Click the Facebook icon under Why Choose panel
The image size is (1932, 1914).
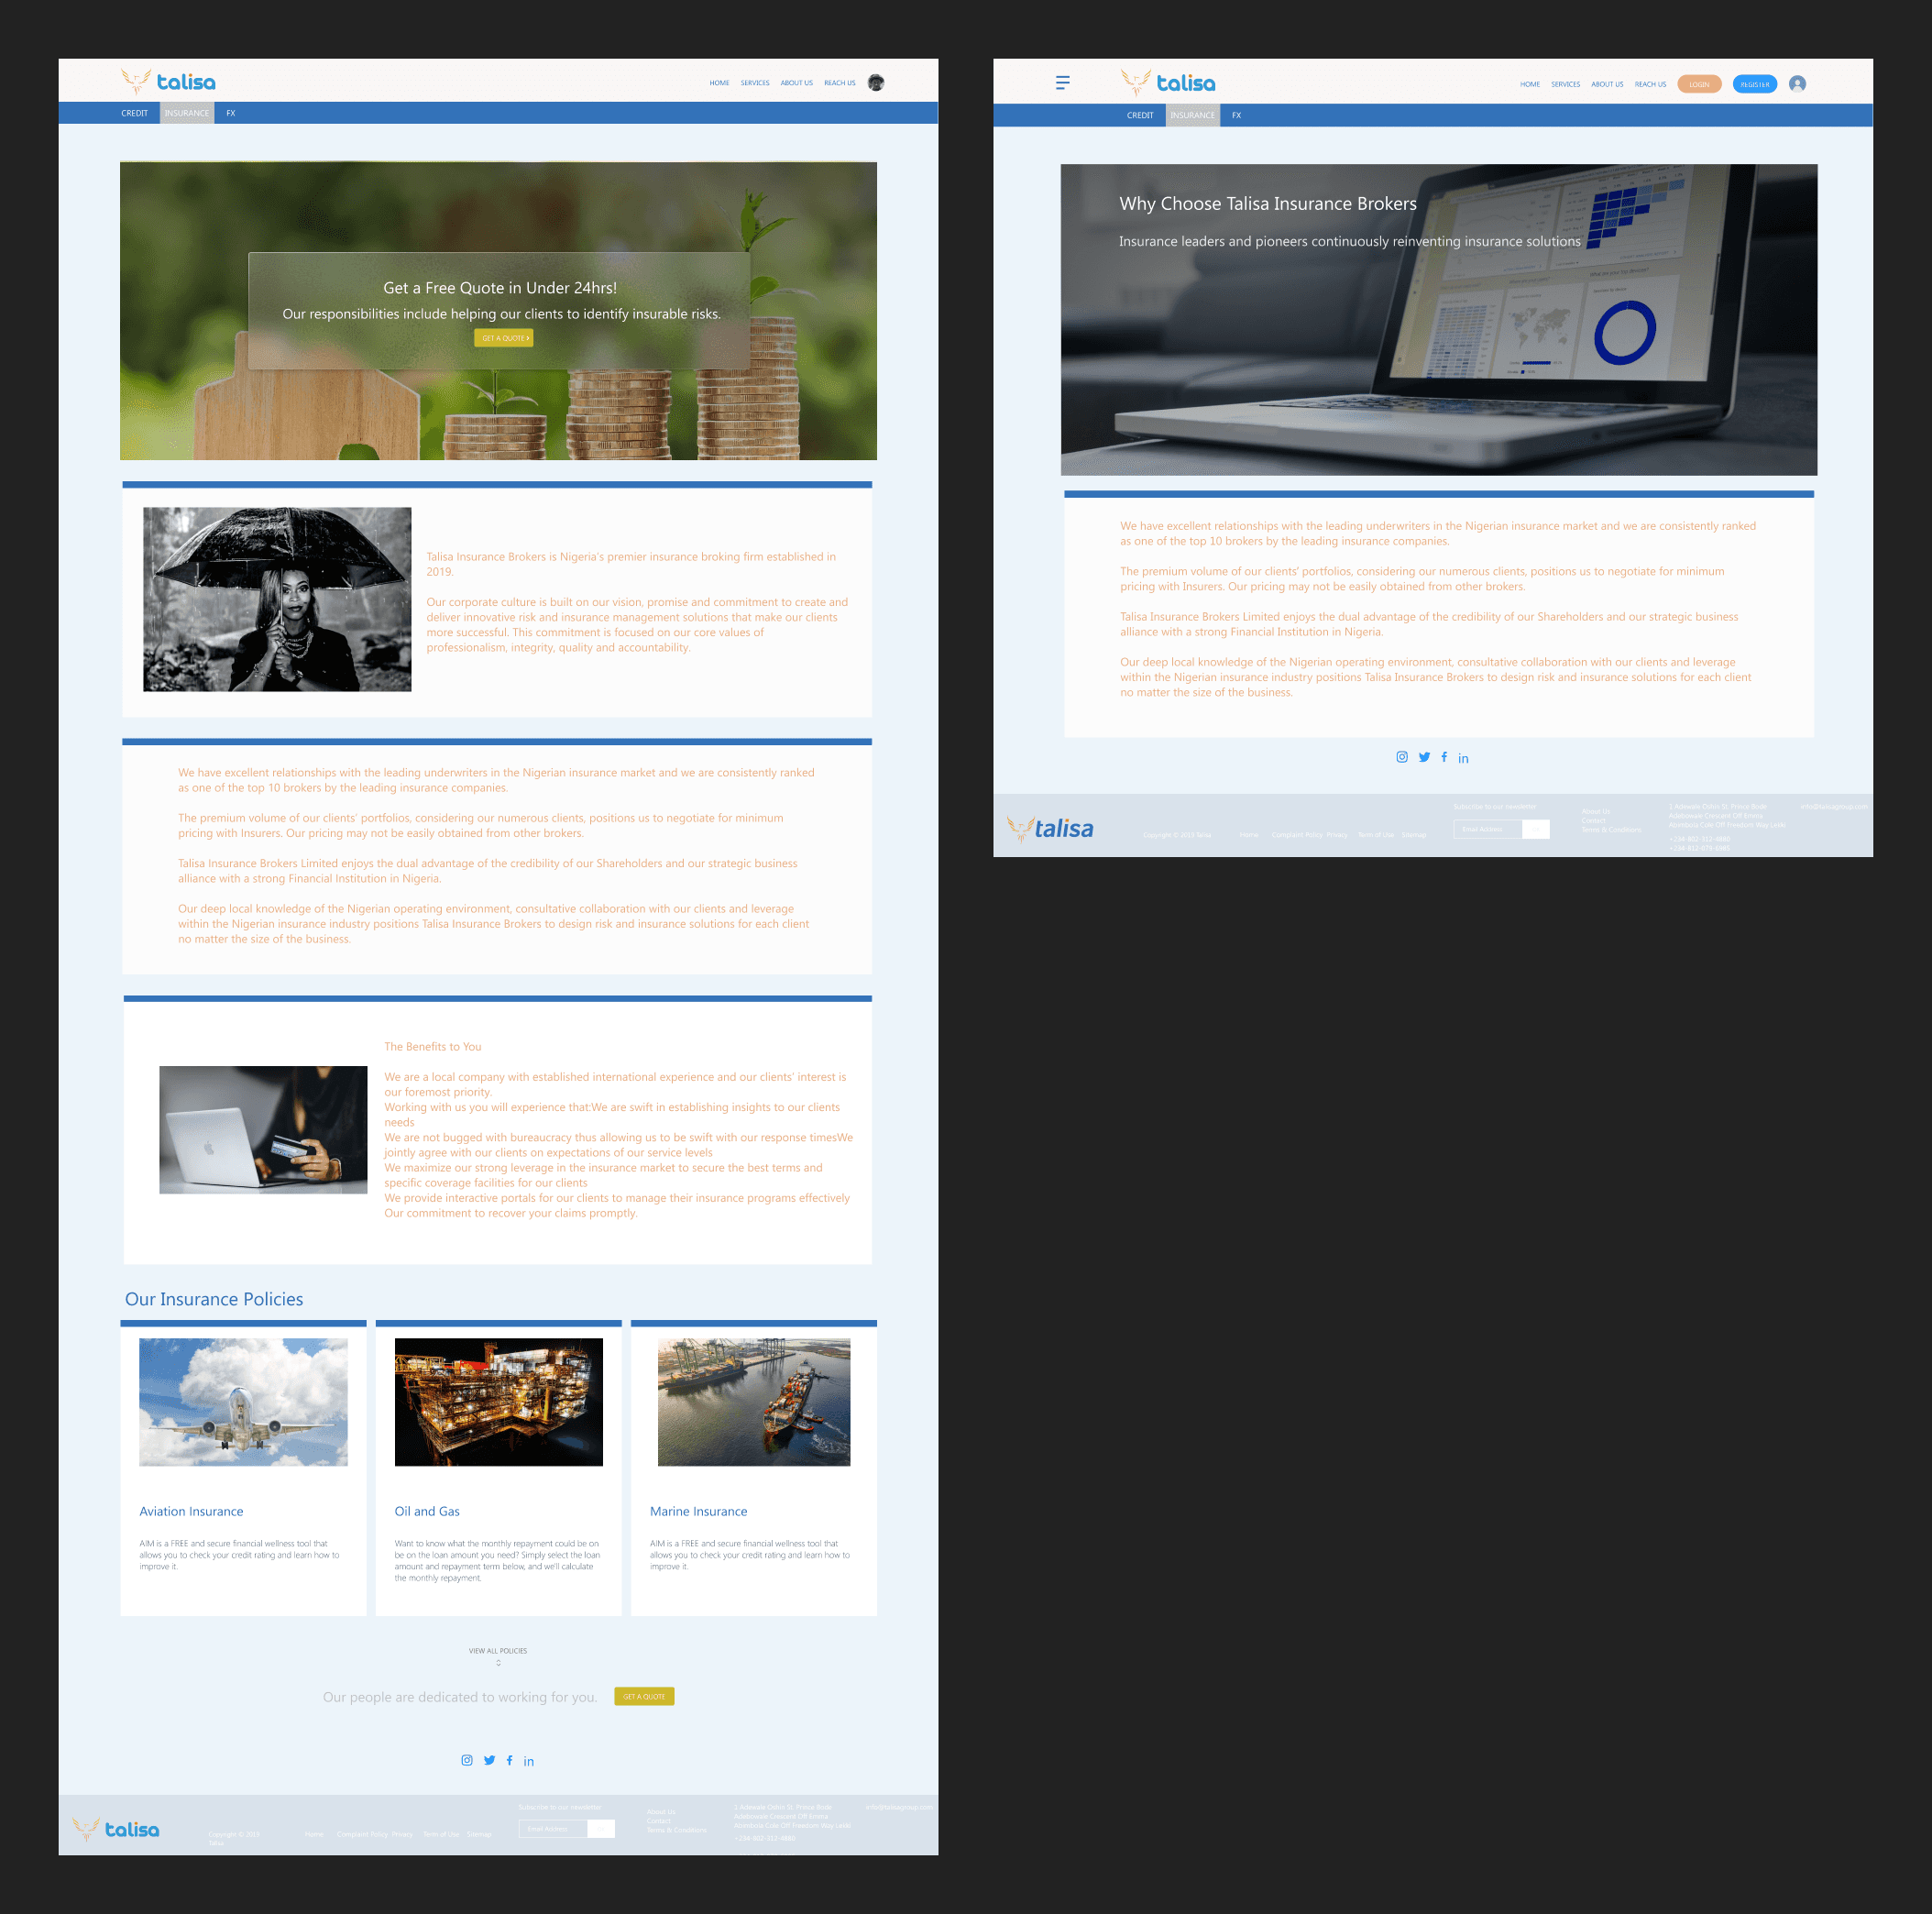(x=1444, y=757)
